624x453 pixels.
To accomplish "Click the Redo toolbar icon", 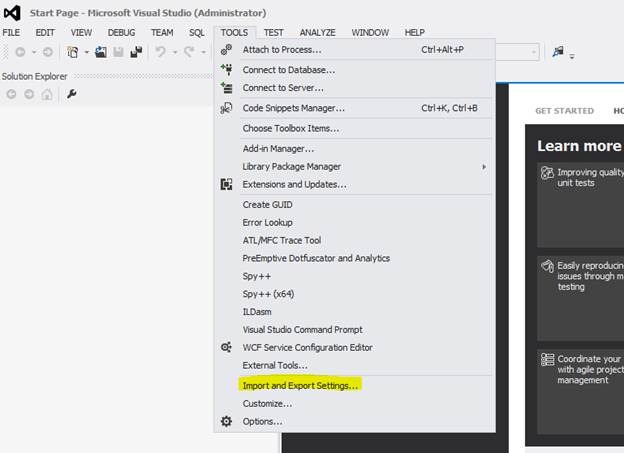I will pos(189,52).
